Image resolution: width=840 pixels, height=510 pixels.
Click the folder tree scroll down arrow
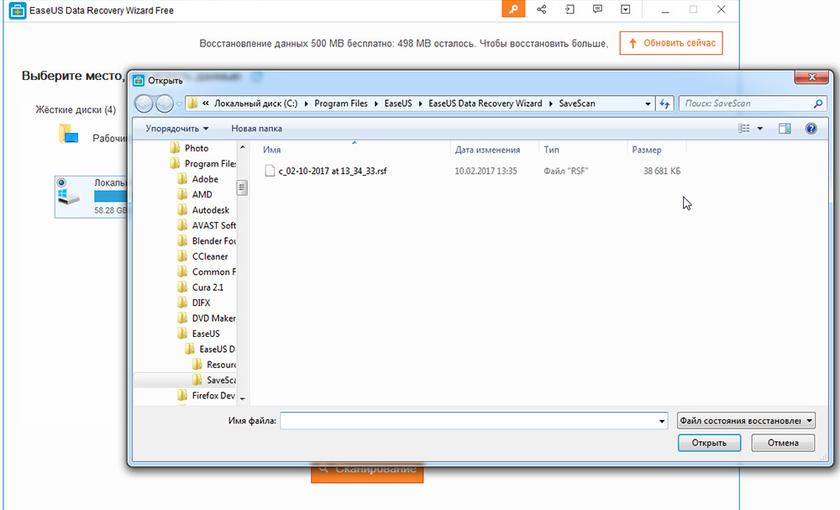coord(242,399)
